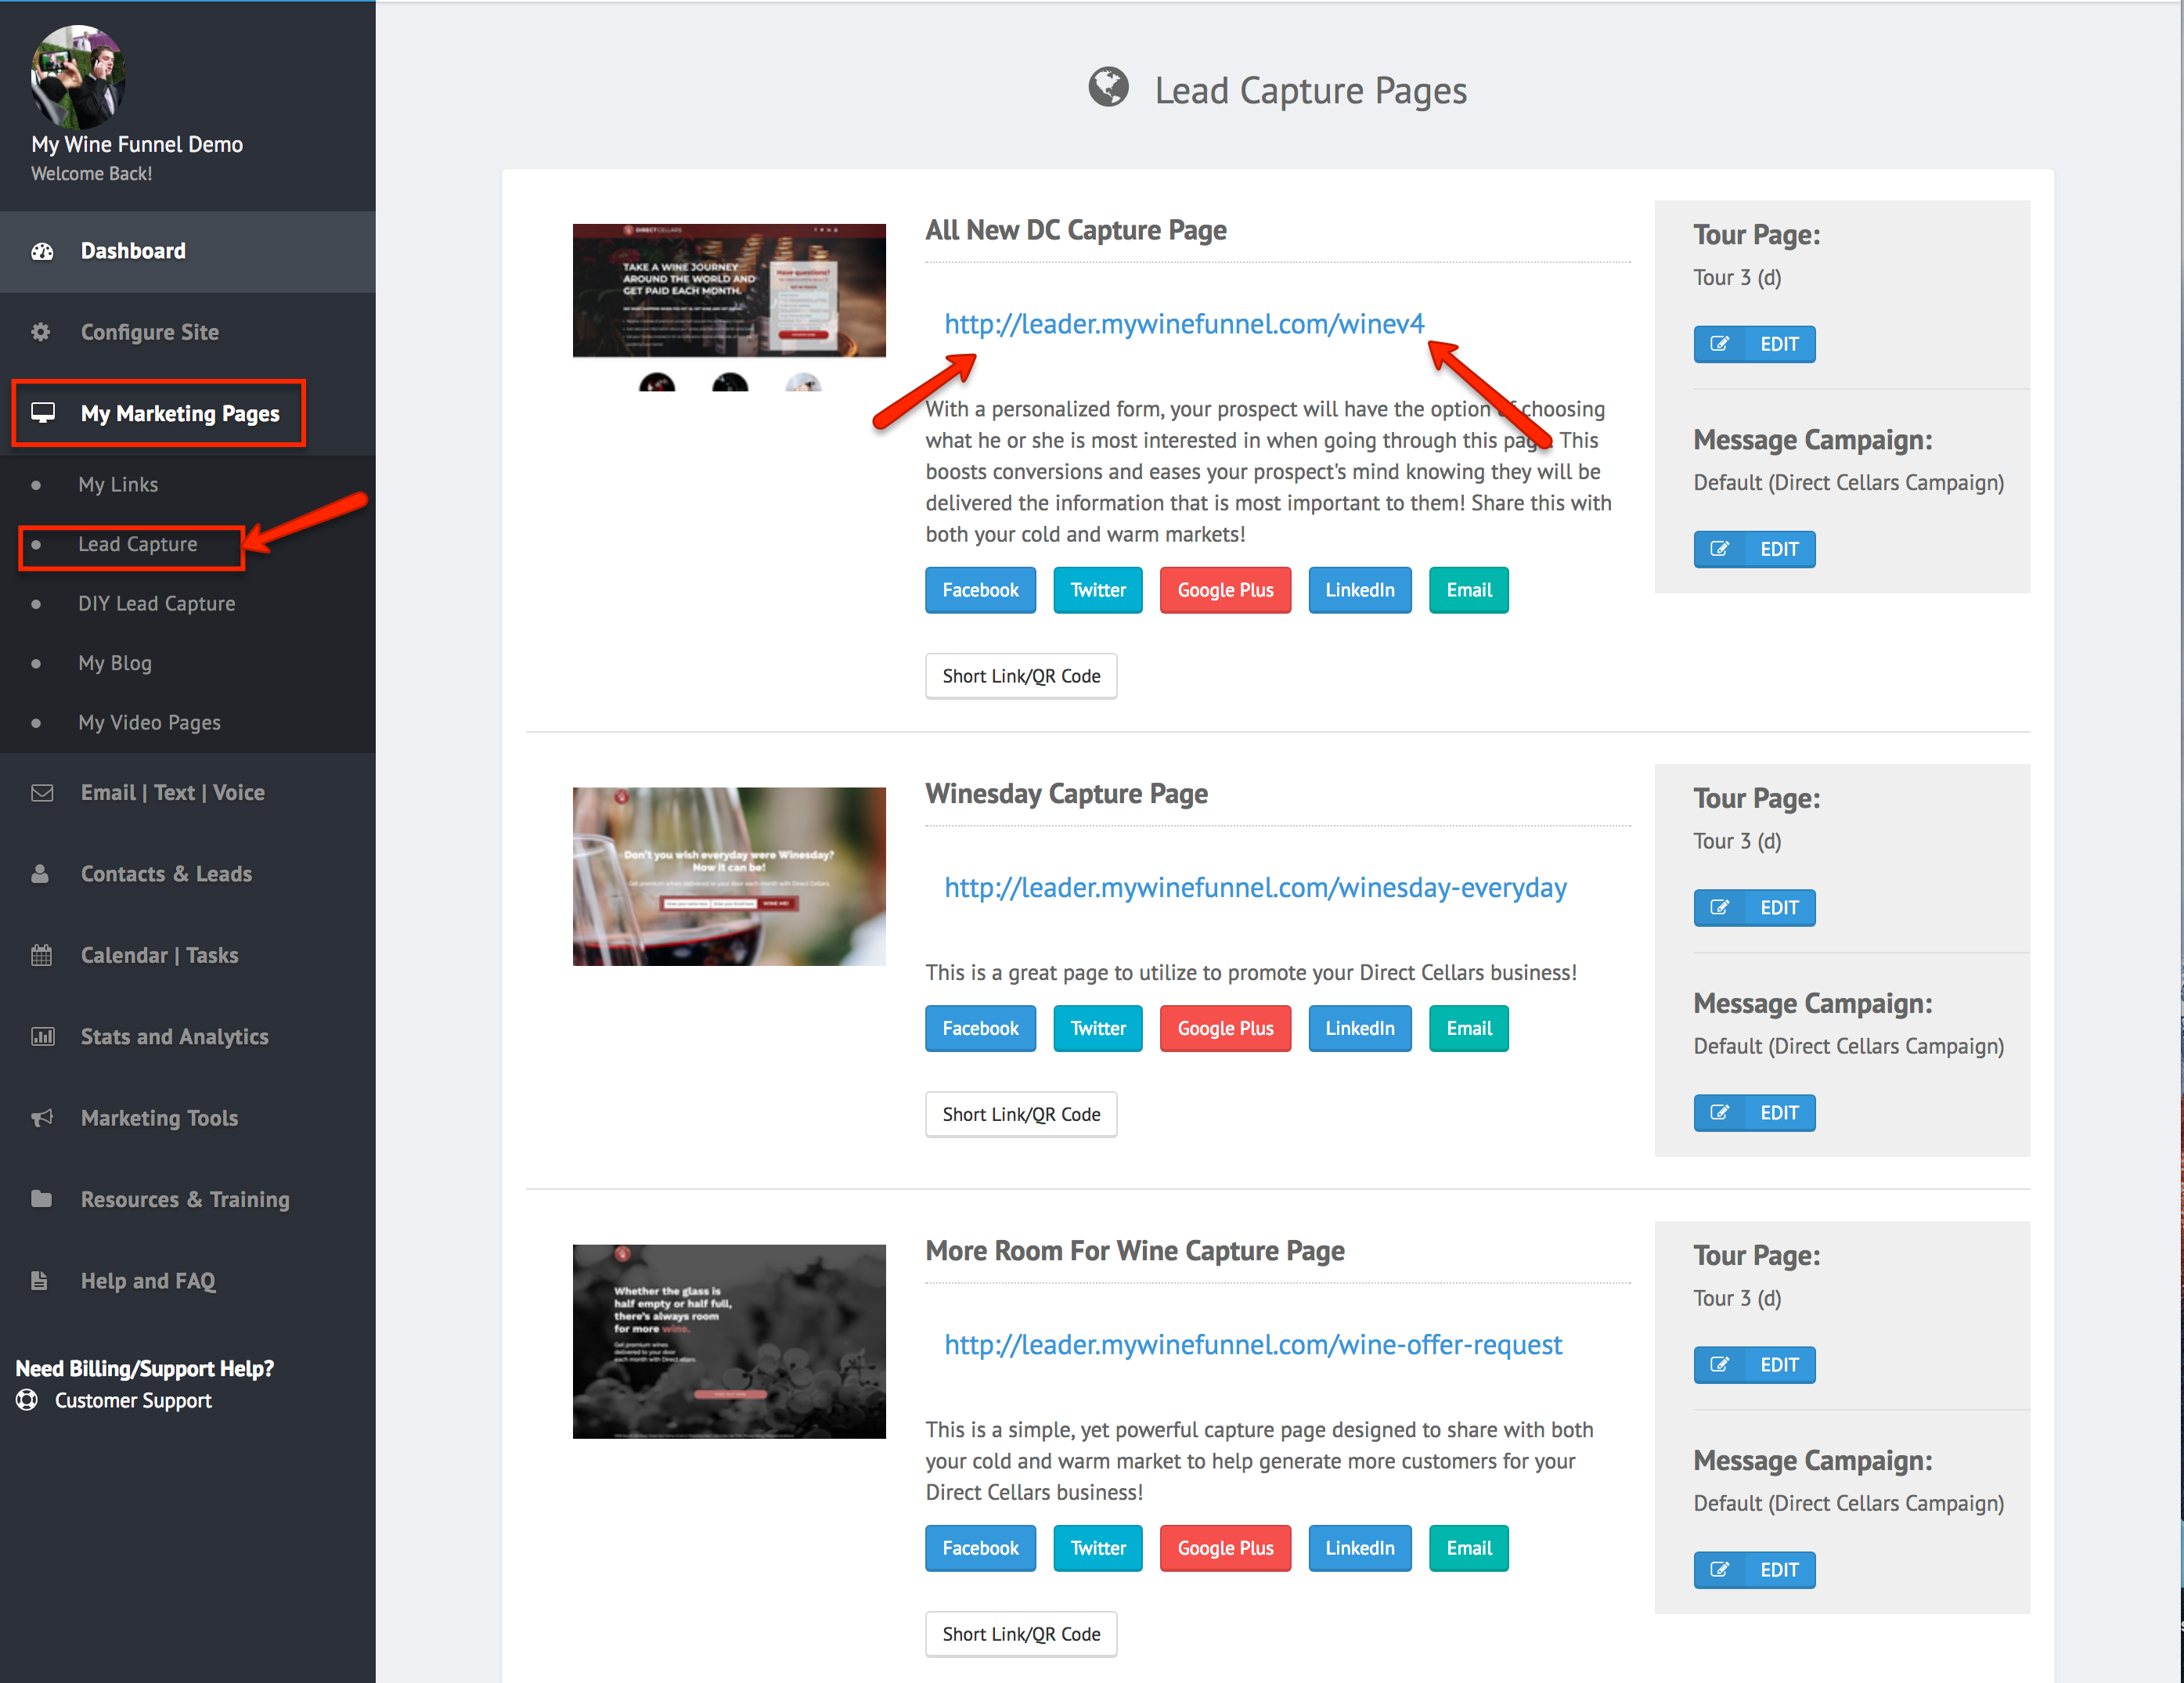Image resolution: width=2184 pixels, height=1683 pixels.
Task: Collapse the My Marketing Pages menu
Action: pos(180,413)
